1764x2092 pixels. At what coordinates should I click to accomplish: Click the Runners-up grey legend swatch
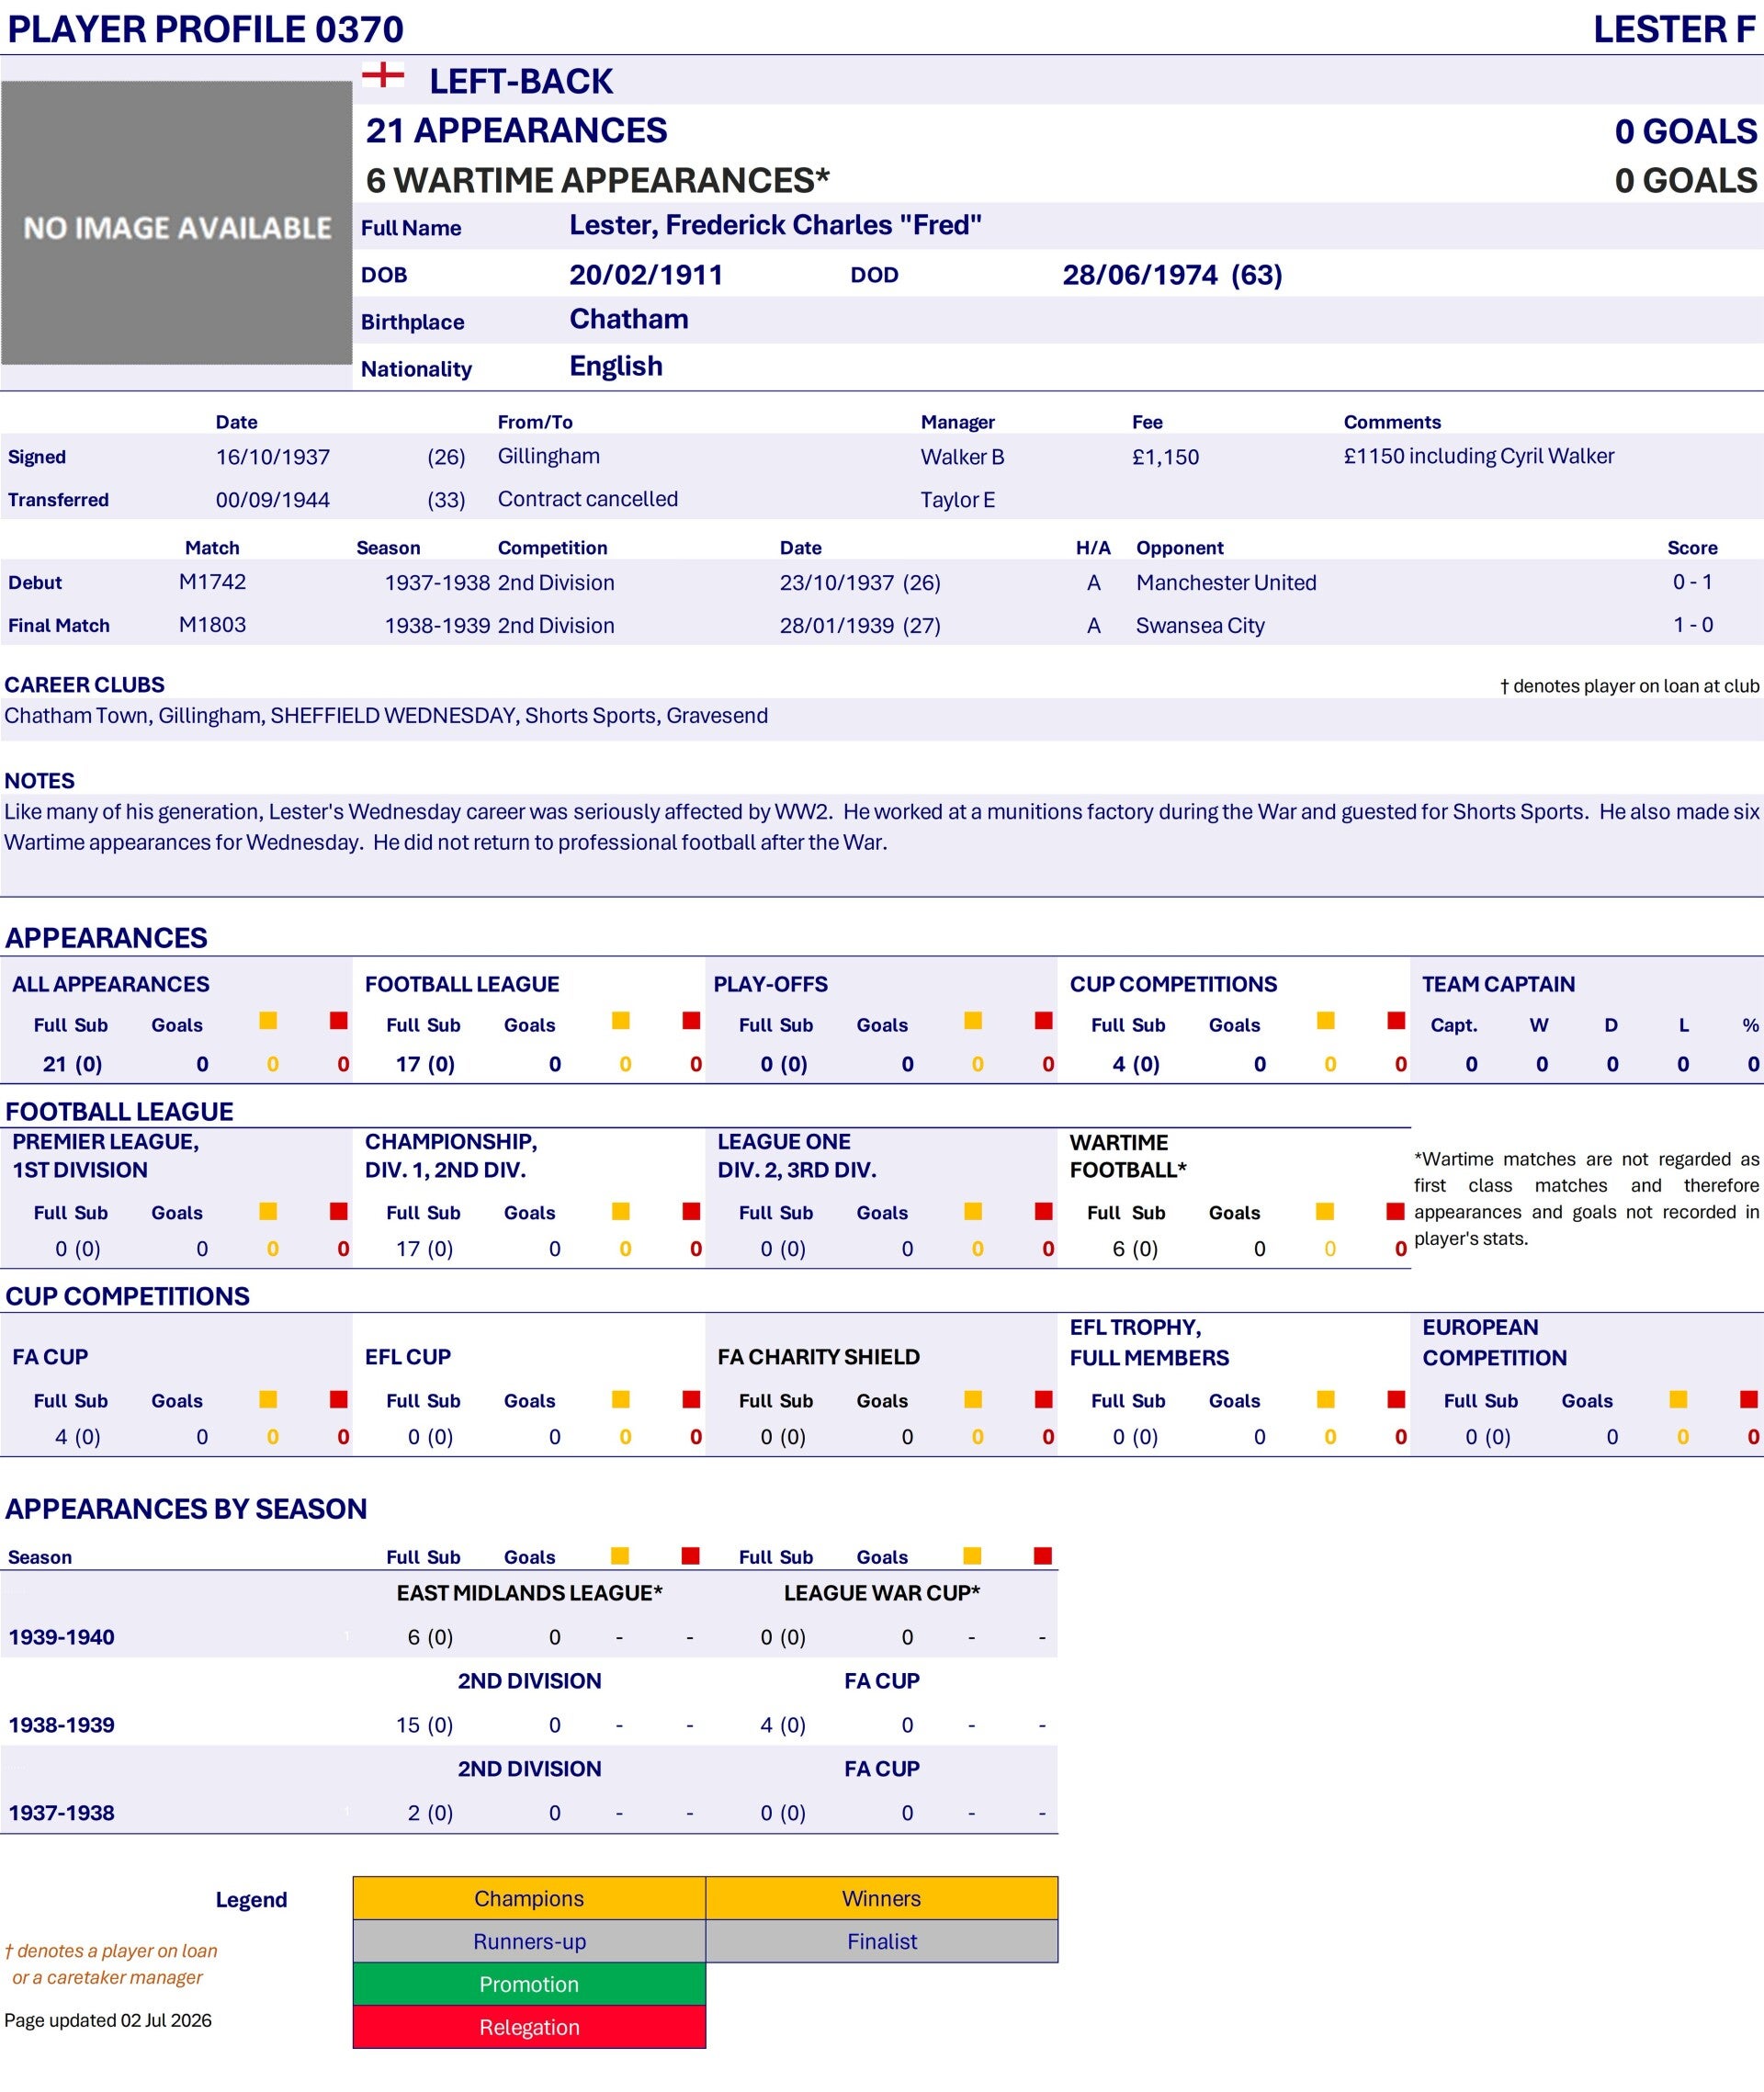pyautogui.click(x=529, y=1941)
